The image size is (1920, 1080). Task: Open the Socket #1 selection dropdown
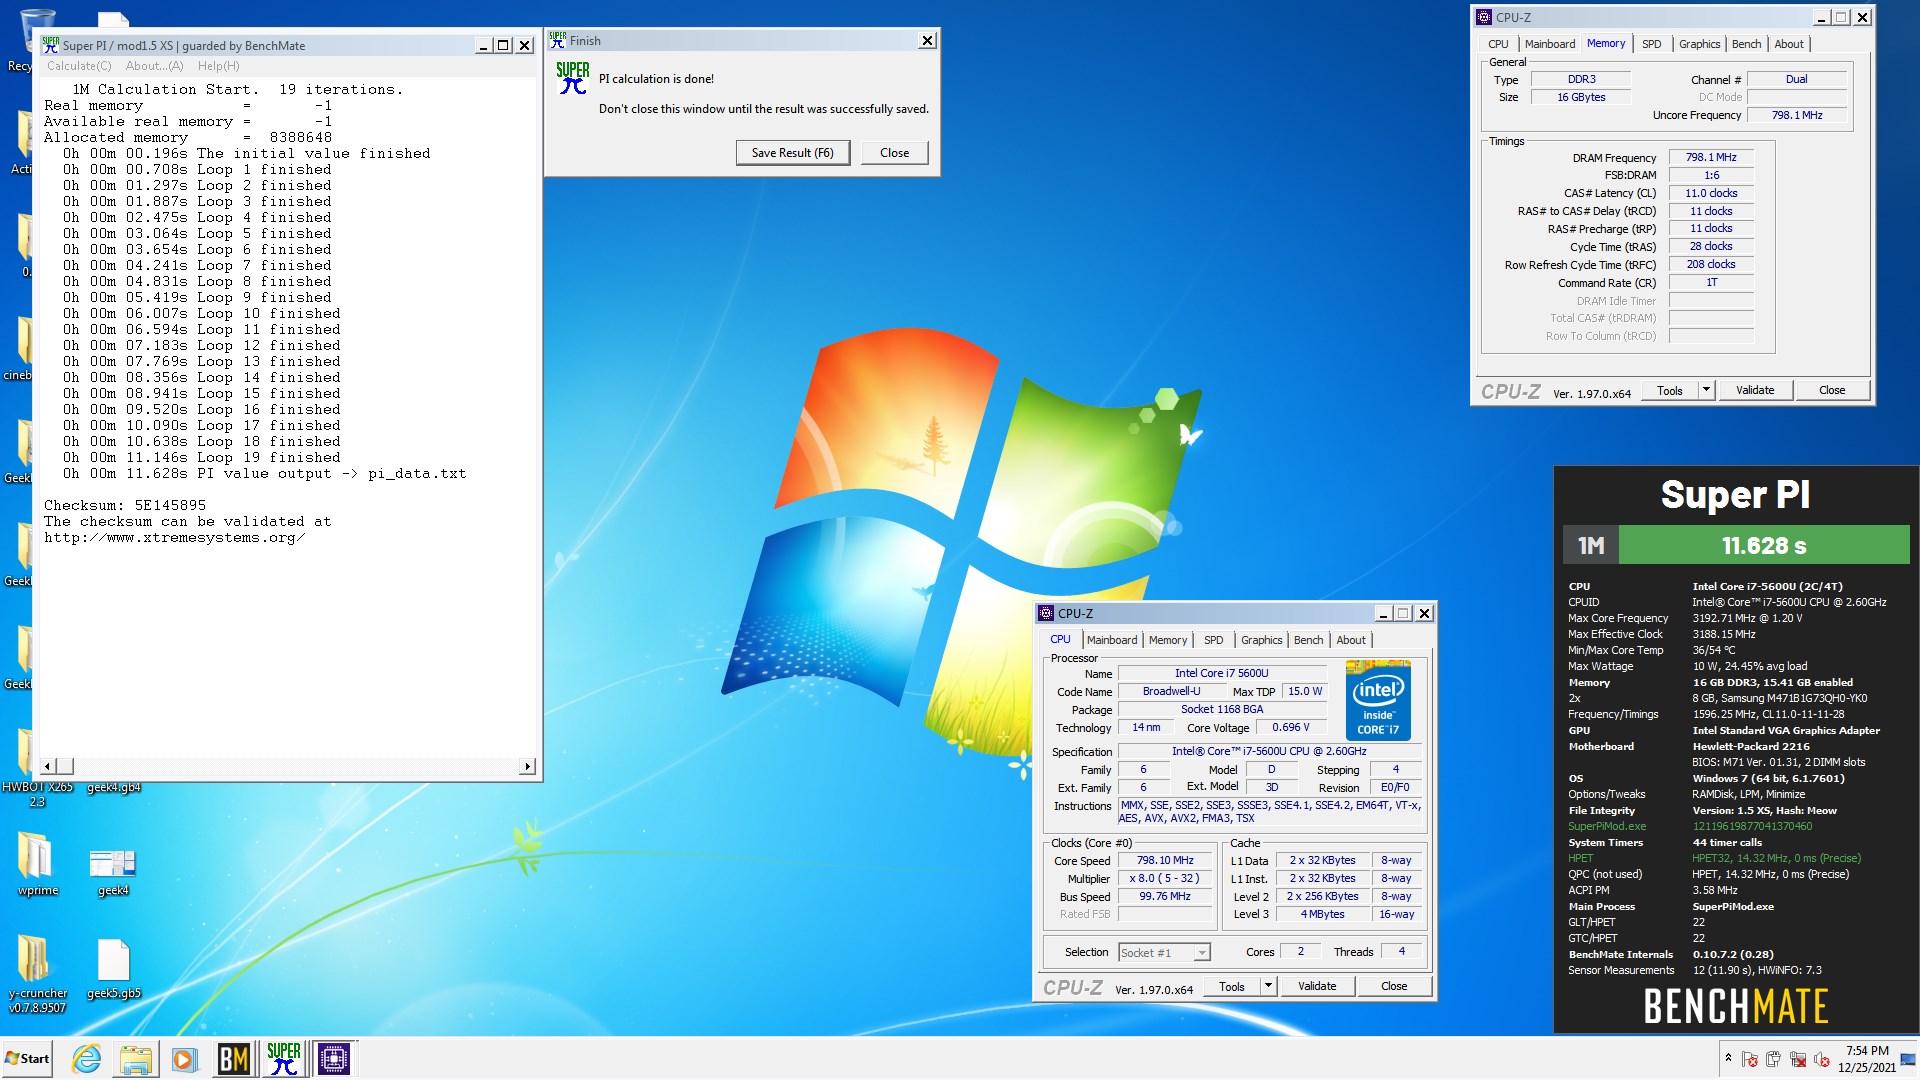[x=1164, y=953]
